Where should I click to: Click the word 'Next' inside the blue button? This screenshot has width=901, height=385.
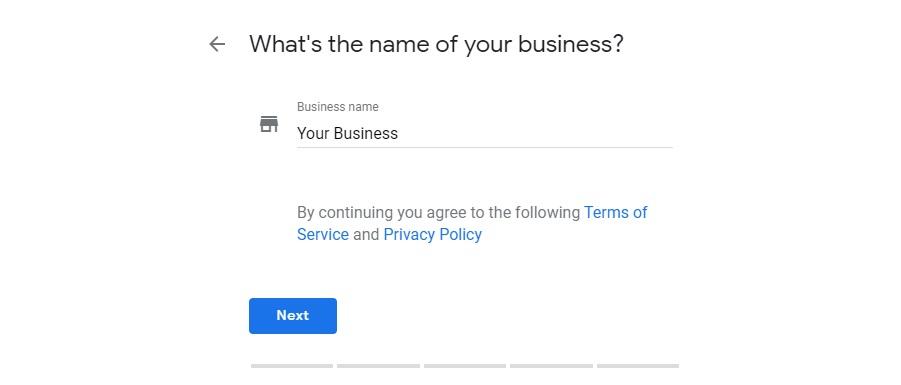tap(292, 315)
